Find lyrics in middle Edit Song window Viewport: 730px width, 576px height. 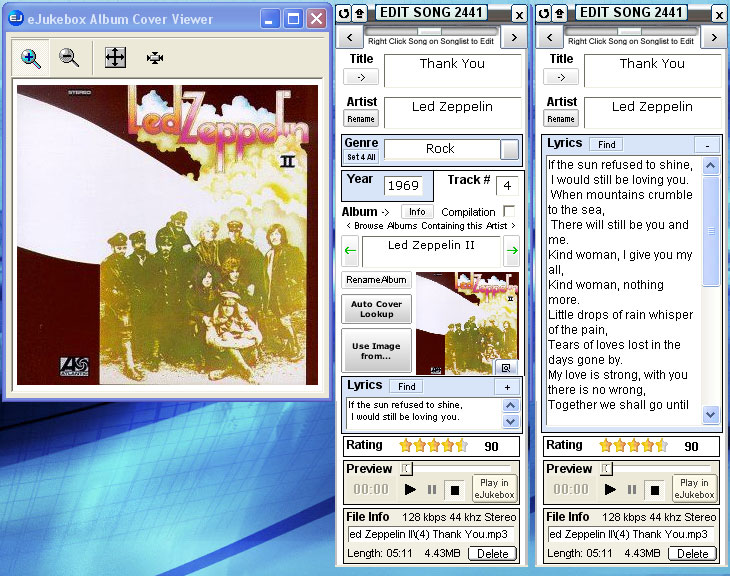pos(406,386)
